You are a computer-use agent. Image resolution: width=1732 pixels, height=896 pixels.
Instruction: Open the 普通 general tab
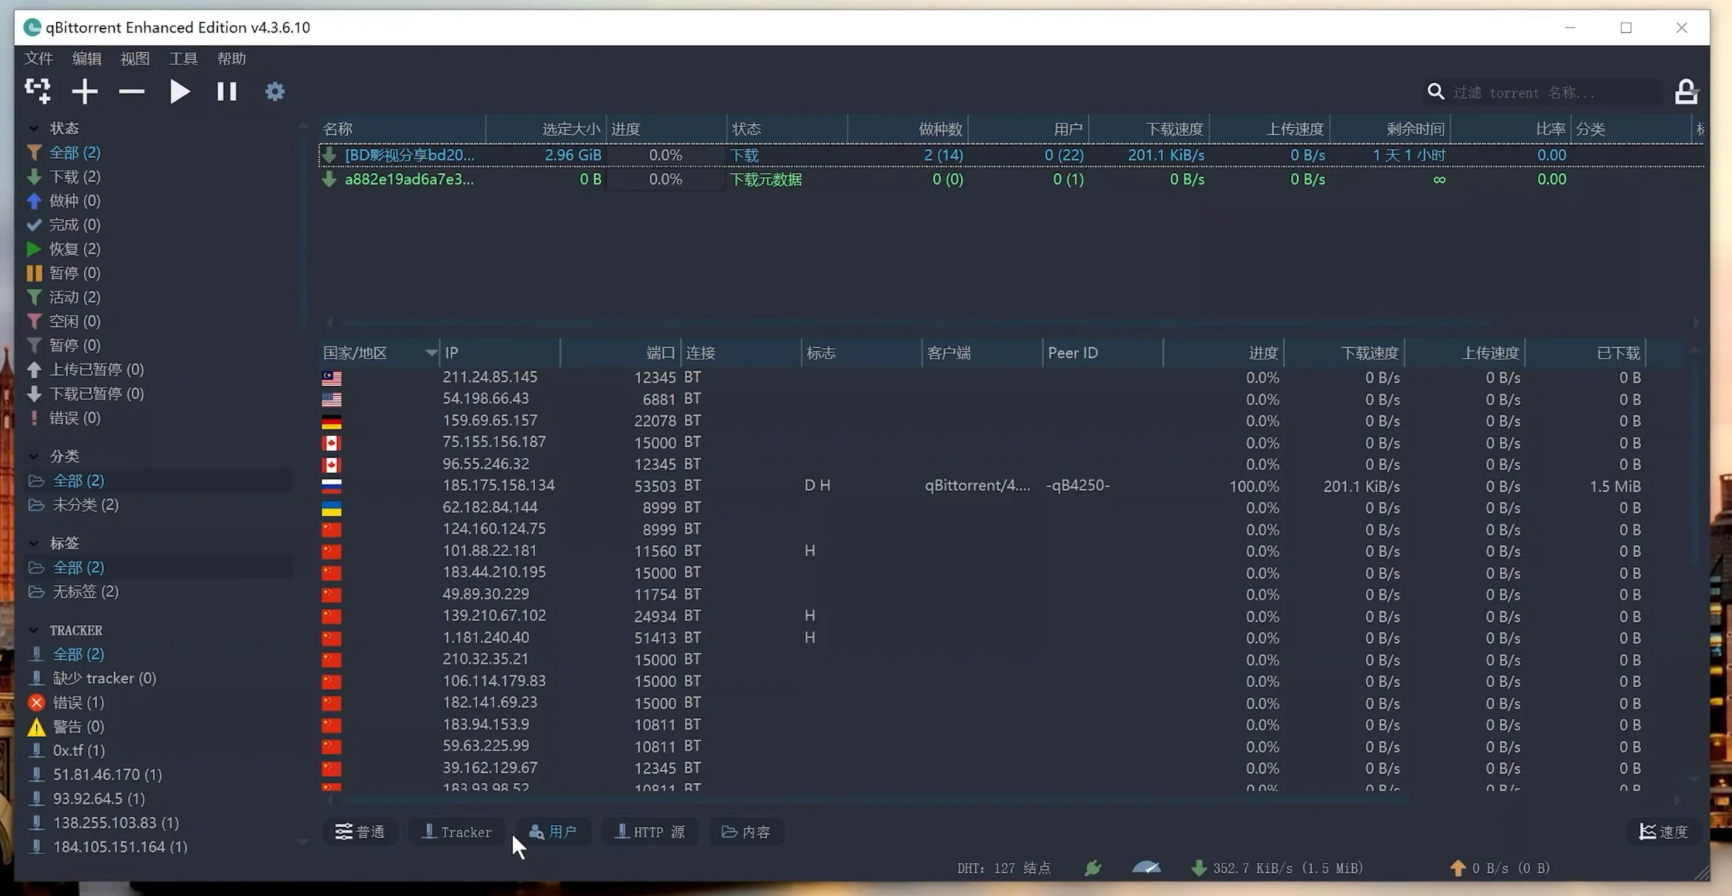click(360, 832)
